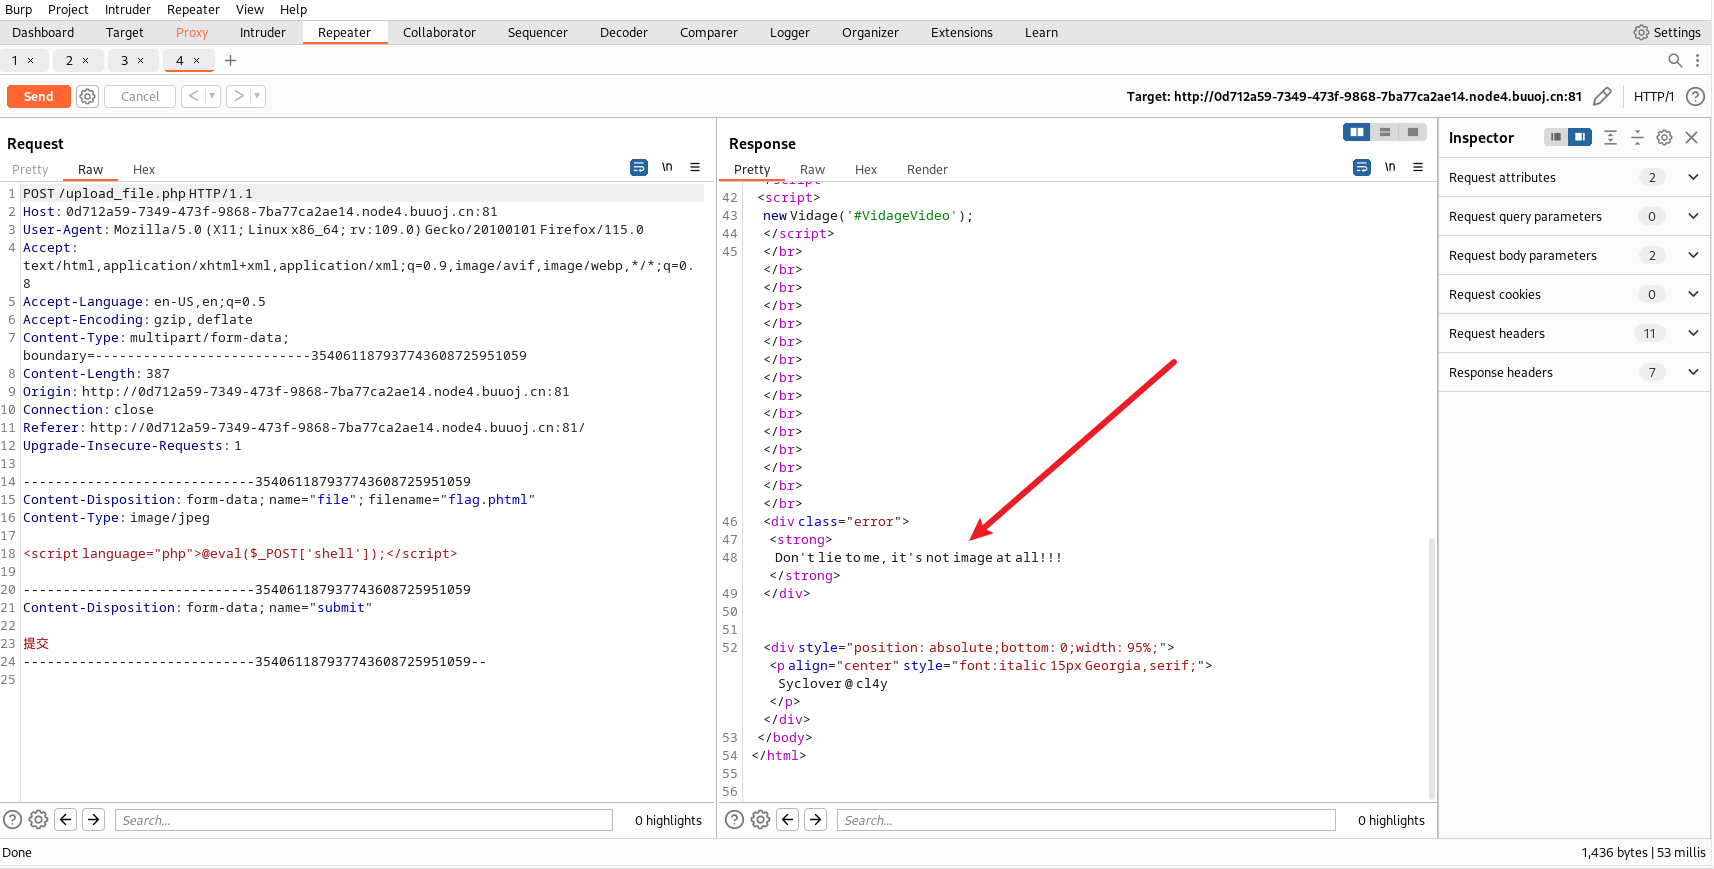The image size is (1714, 869).
Task: Go back to previous request in history
Action: (193, 96)
